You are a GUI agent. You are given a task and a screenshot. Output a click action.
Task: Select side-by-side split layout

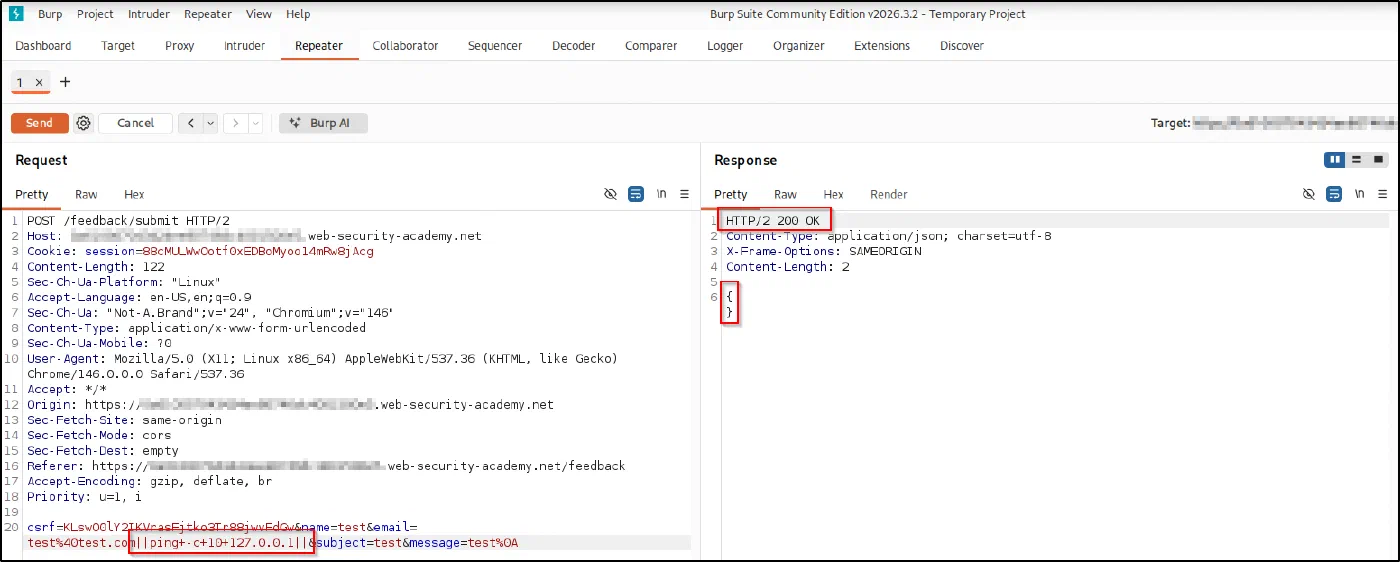pyautogui.click(x=1334, y=160)
